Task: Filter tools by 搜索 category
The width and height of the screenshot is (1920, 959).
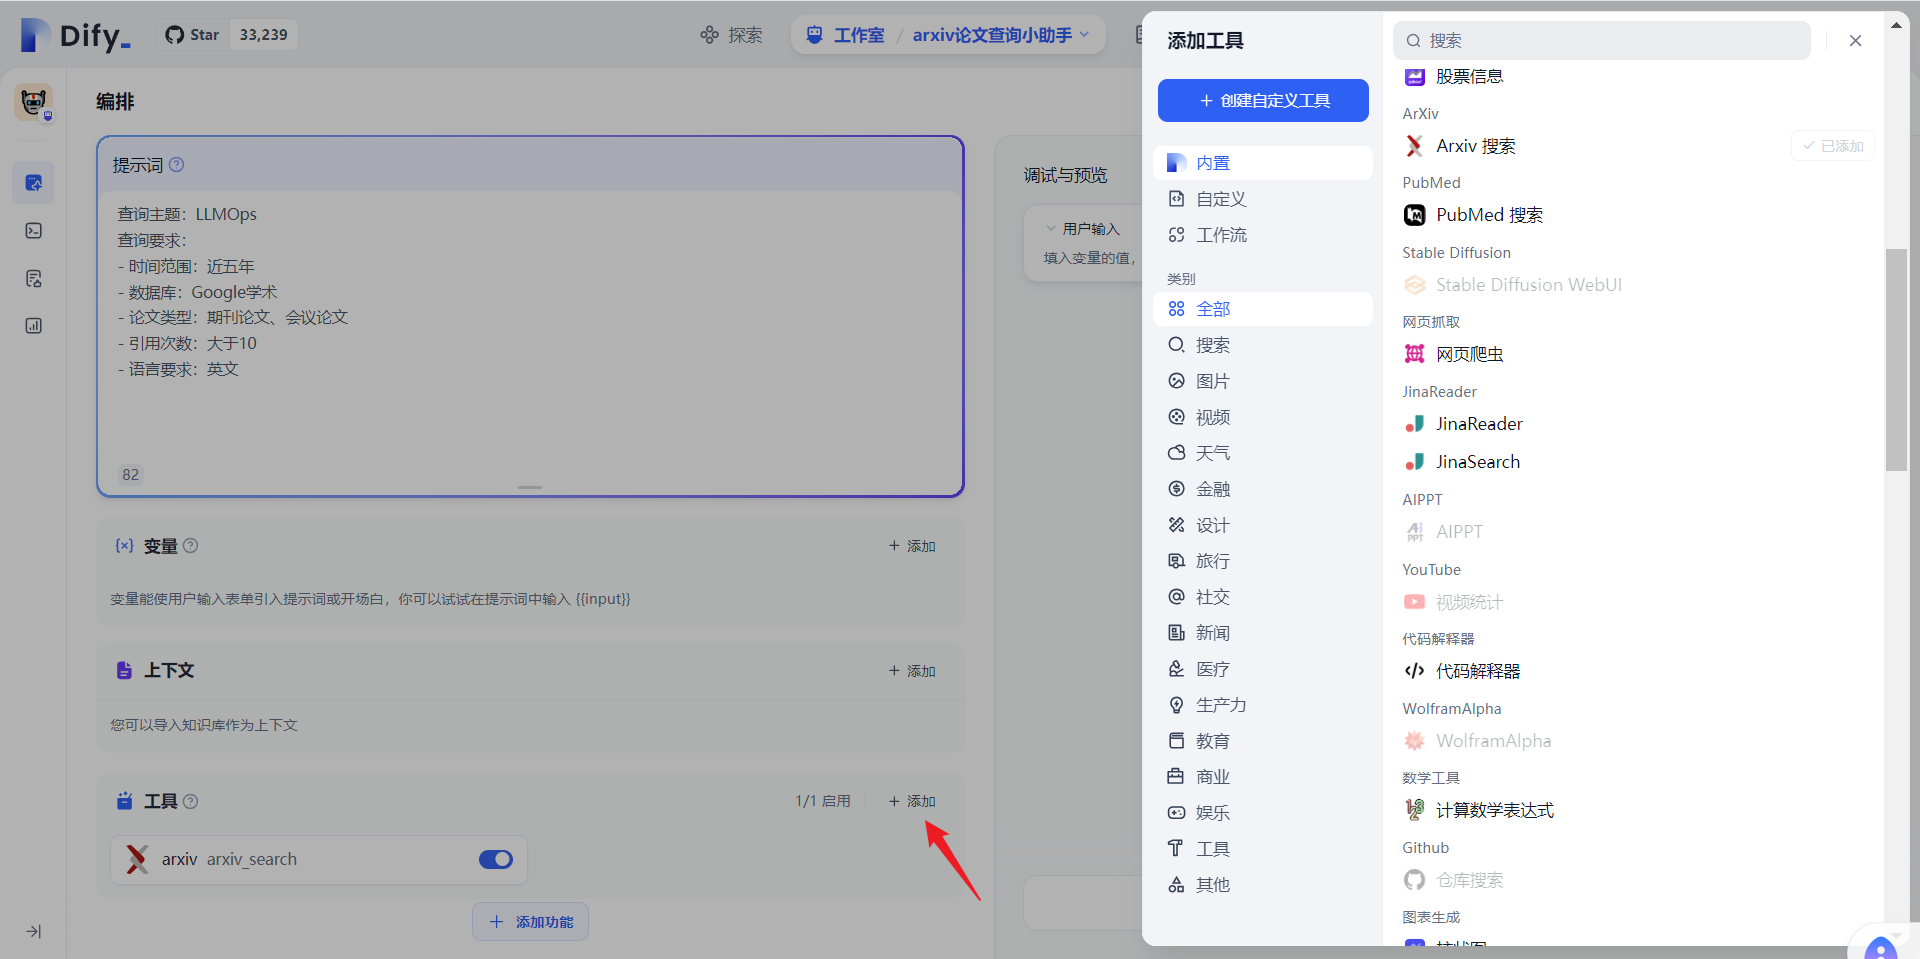Action: click(1263, 345)
